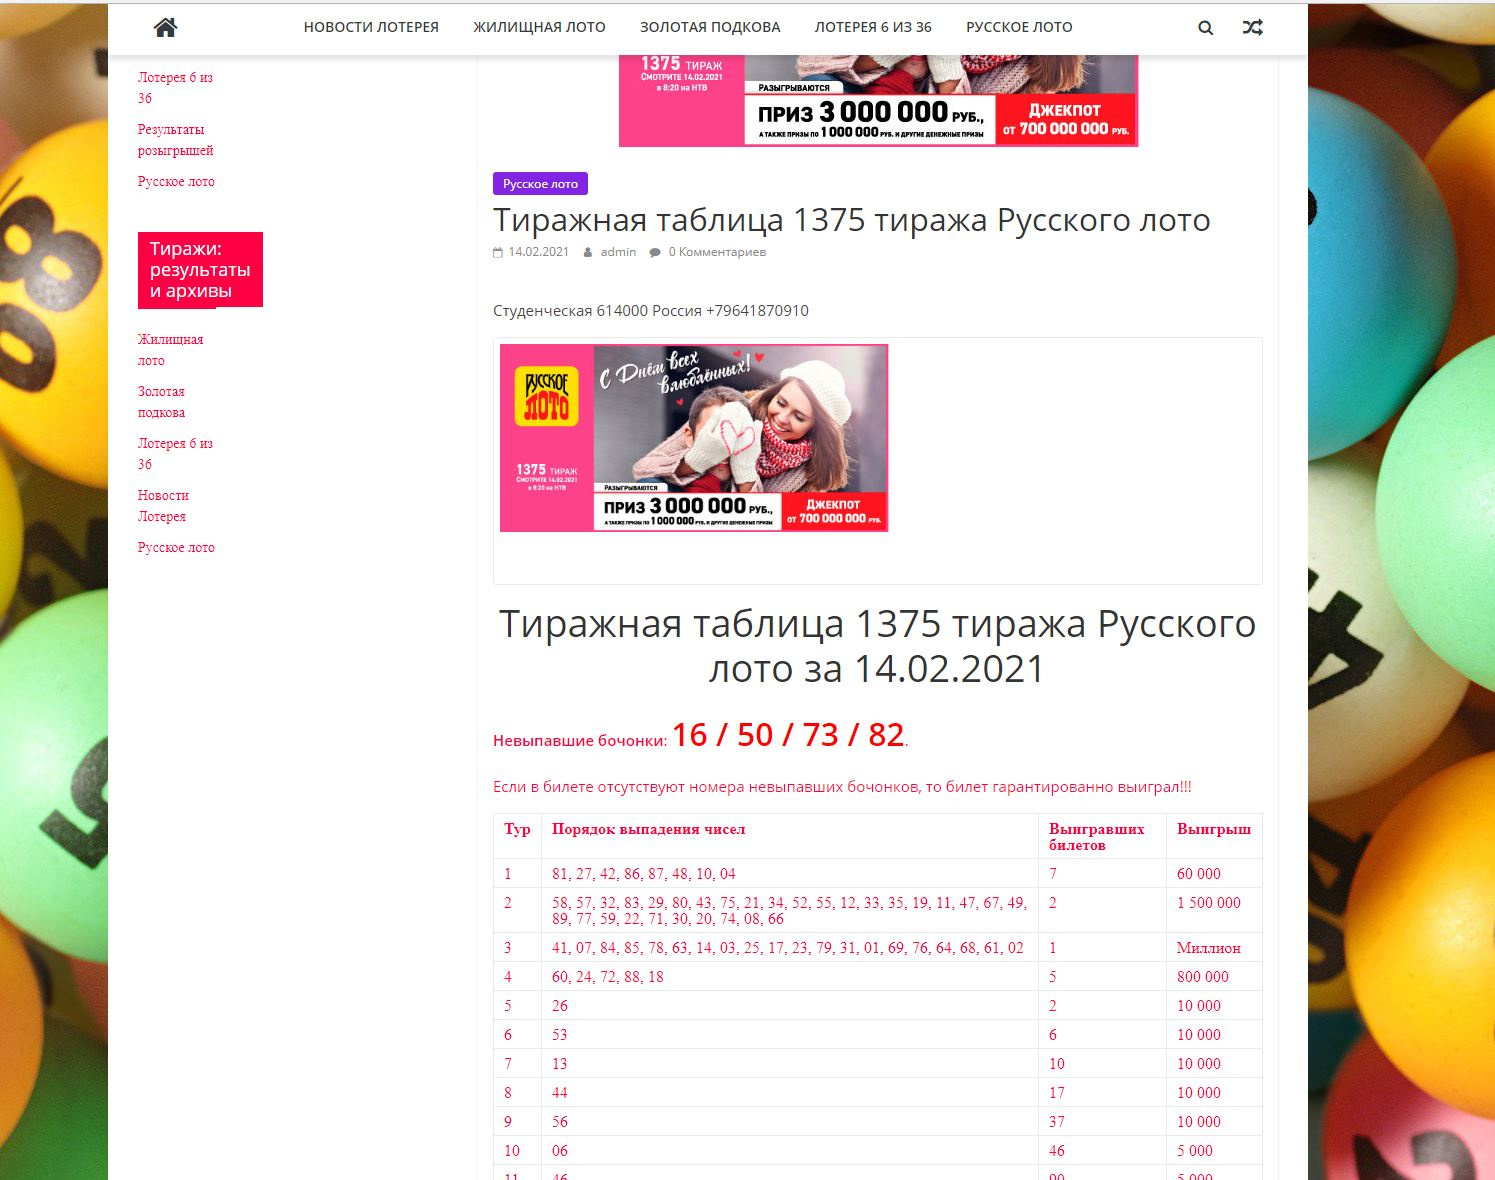Select the red guaranteed-win notice text
The height and width of the screenshot is (1180, 1495).
point(842,787)
